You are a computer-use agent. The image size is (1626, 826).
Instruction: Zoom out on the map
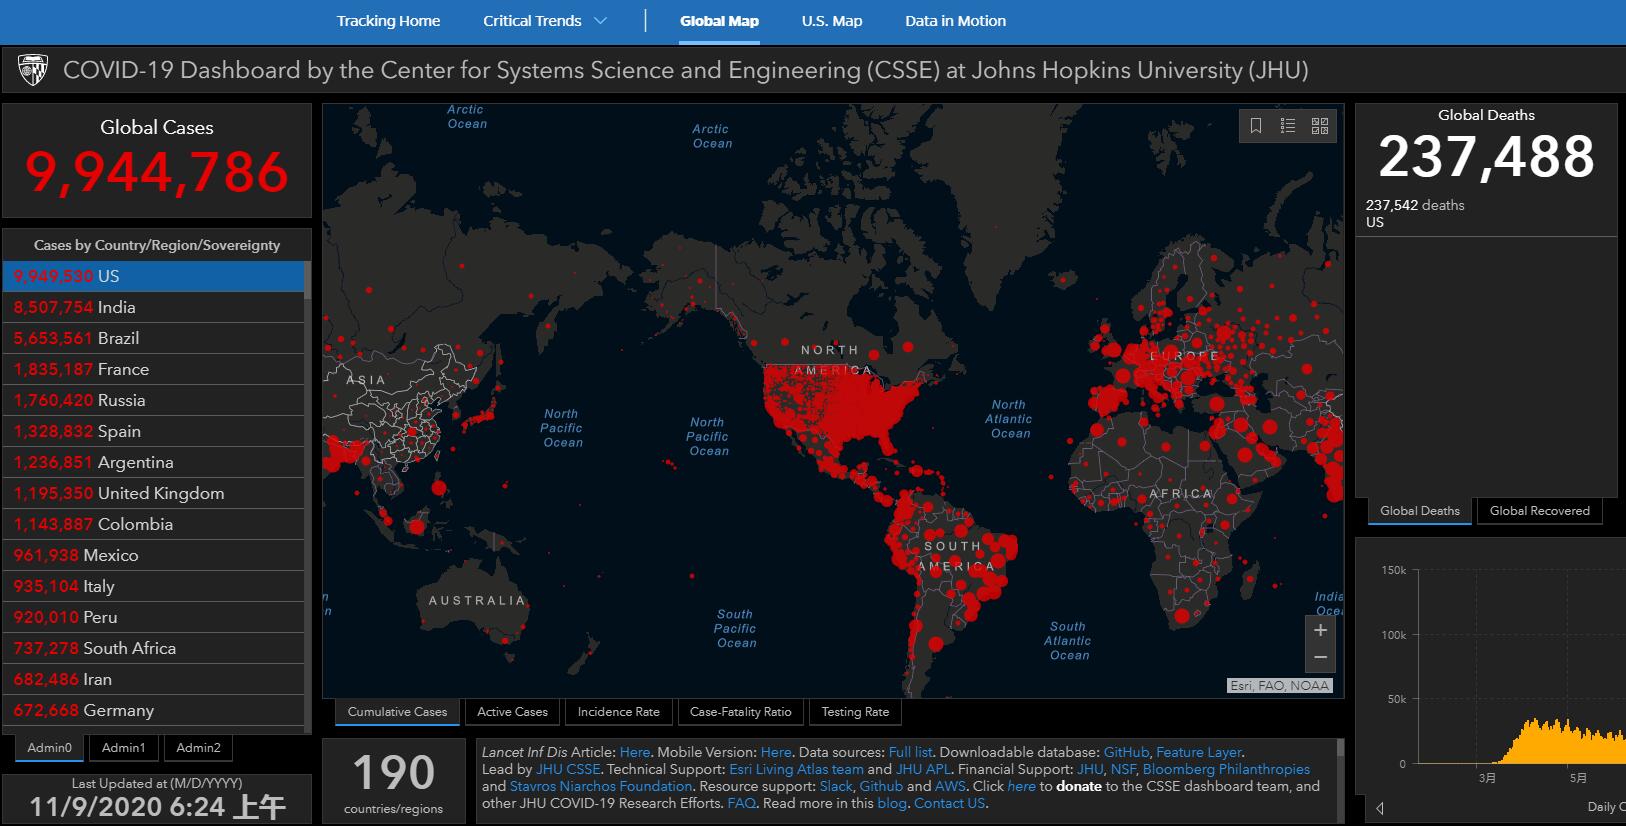click(x=1320, y=657)
